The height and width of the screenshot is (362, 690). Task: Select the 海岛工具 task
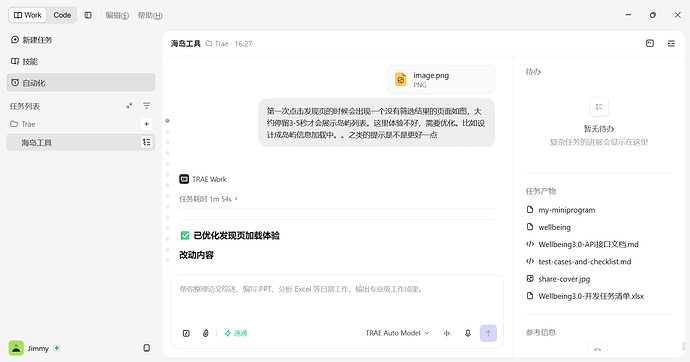(x=81, y=143)
